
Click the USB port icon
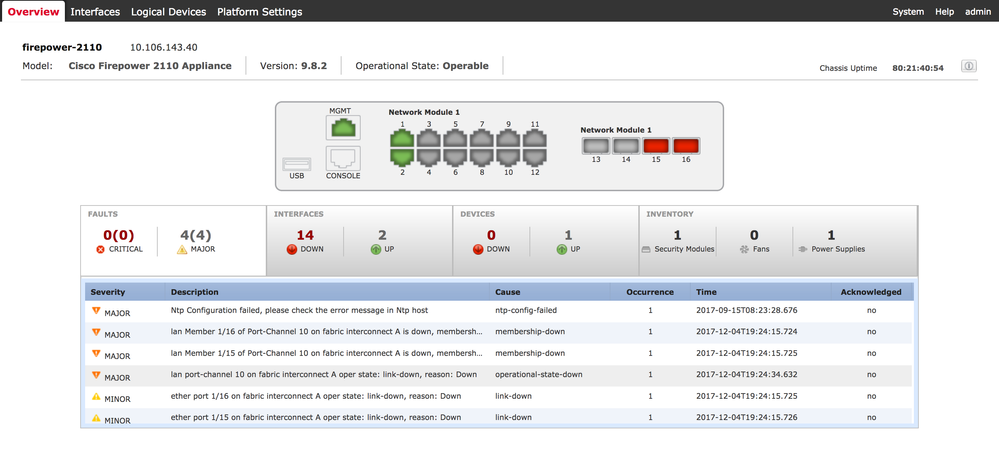296,164
